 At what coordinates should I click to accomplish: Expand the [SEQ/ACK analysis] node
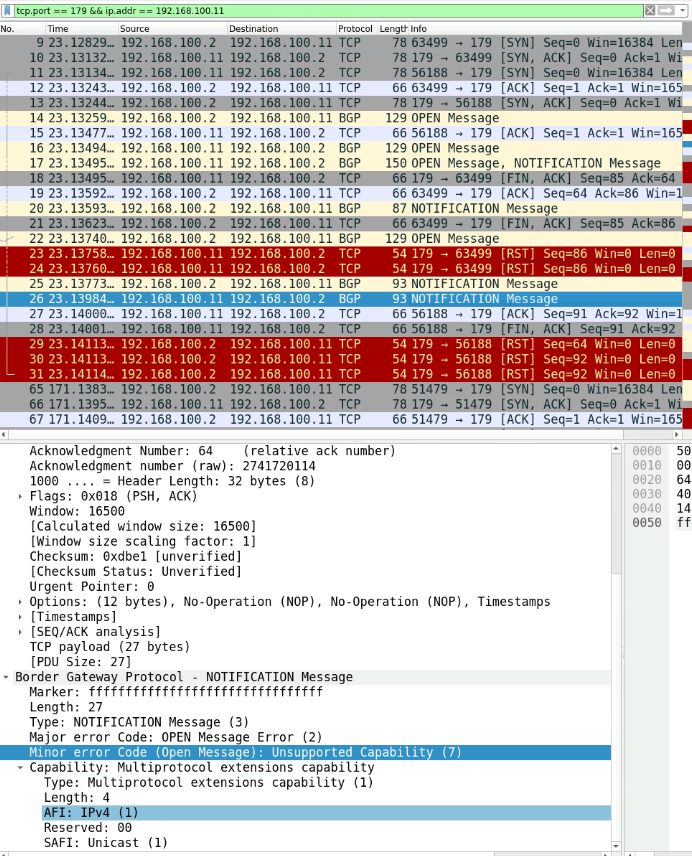(20, 632)
